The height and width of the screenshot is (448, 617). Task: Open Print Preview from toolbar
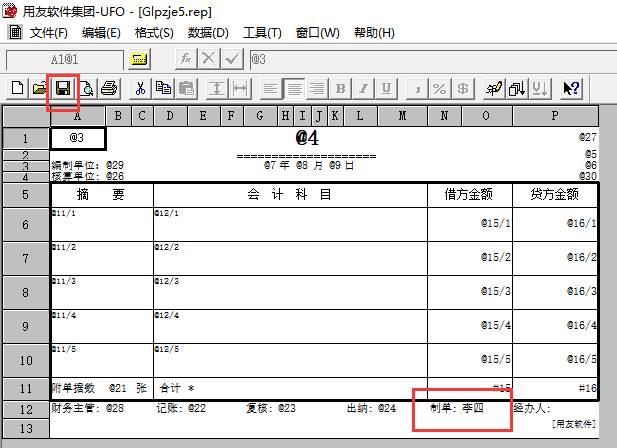[86, 89]
